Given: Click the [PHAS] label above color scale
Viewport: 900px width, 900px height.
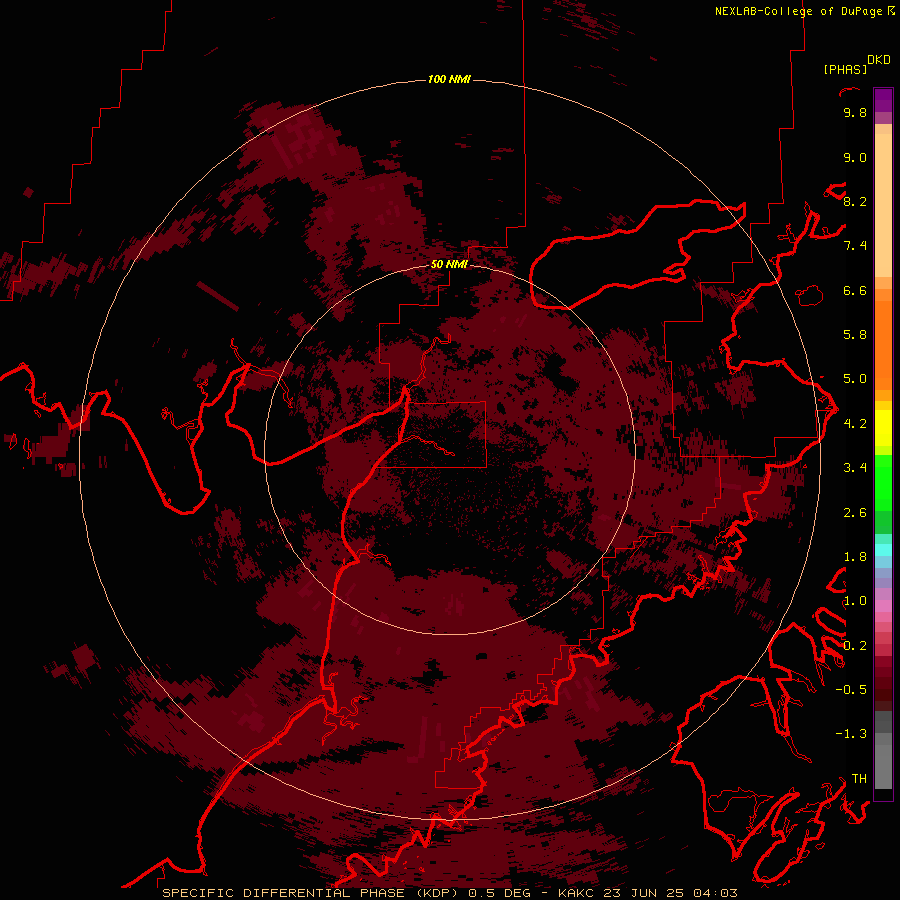Looking at the screenshot, I should (845, 69).
